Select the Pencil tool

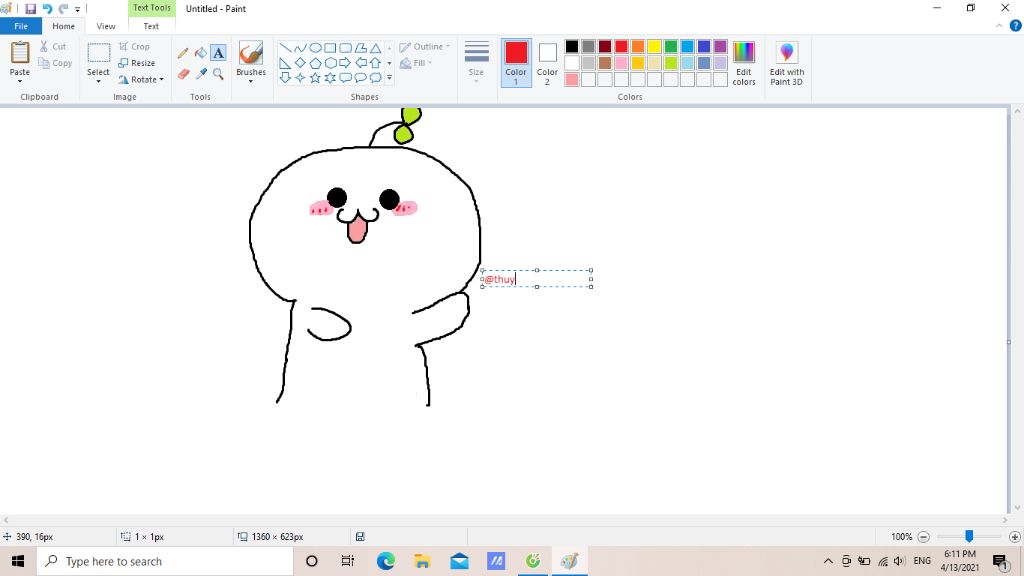pos(183,53)
